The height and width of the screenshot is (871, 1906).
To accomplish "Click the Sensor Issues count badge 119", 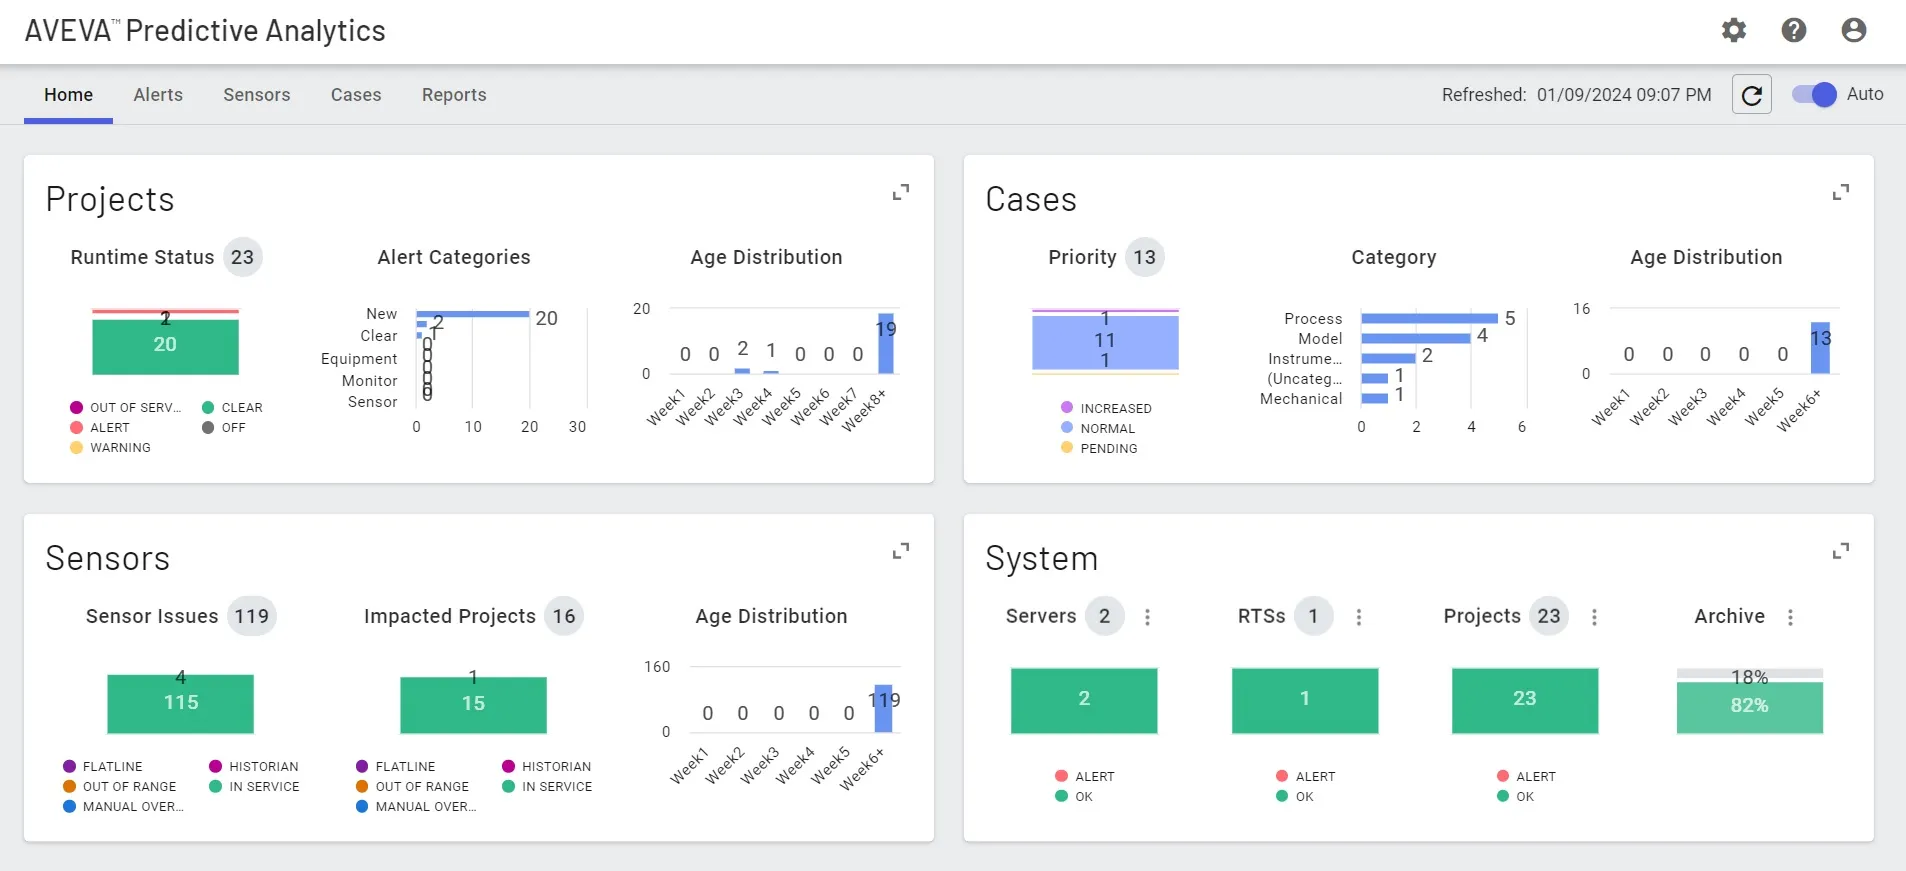I will pyautogui.click(x=251, y=616).
